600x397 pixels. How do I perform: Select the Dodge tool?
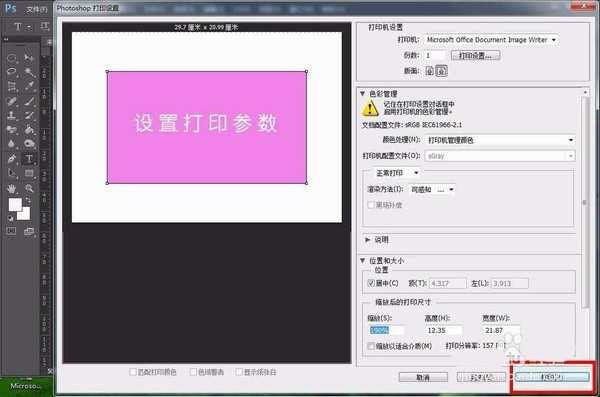point(29,144)
